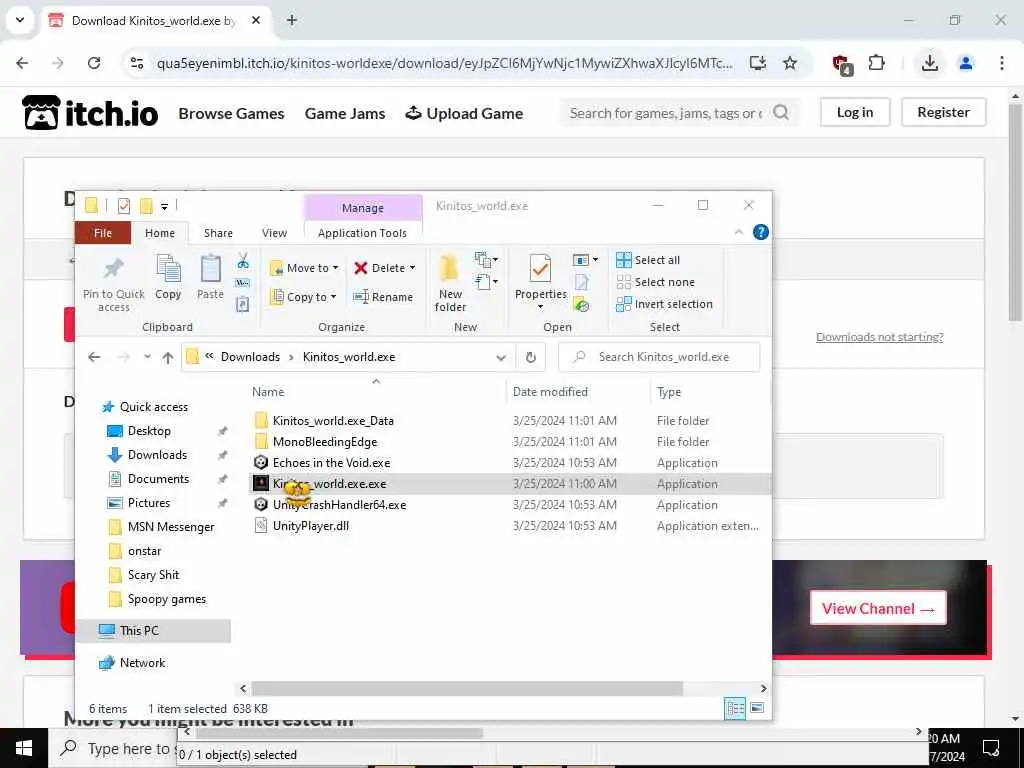The height and width of the screenshot is (768, 1024).
Task: Click the Edit icon in Open group
Action: tap(581, 282)
